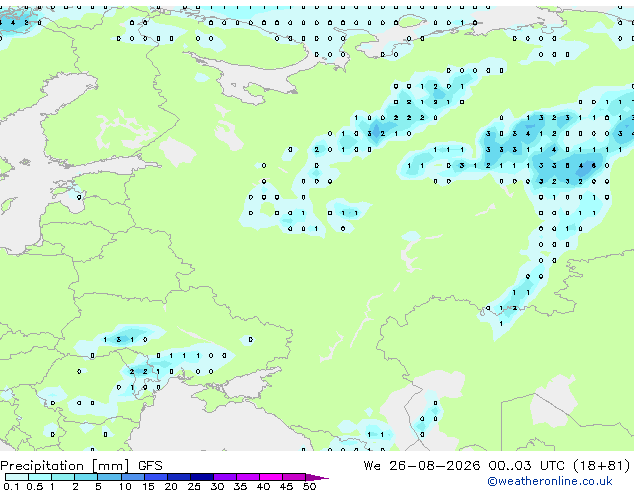Select the 0.1–0.5 mm legend color swatch
Viewport: 634px width, 490px height.
click(17, 477)
